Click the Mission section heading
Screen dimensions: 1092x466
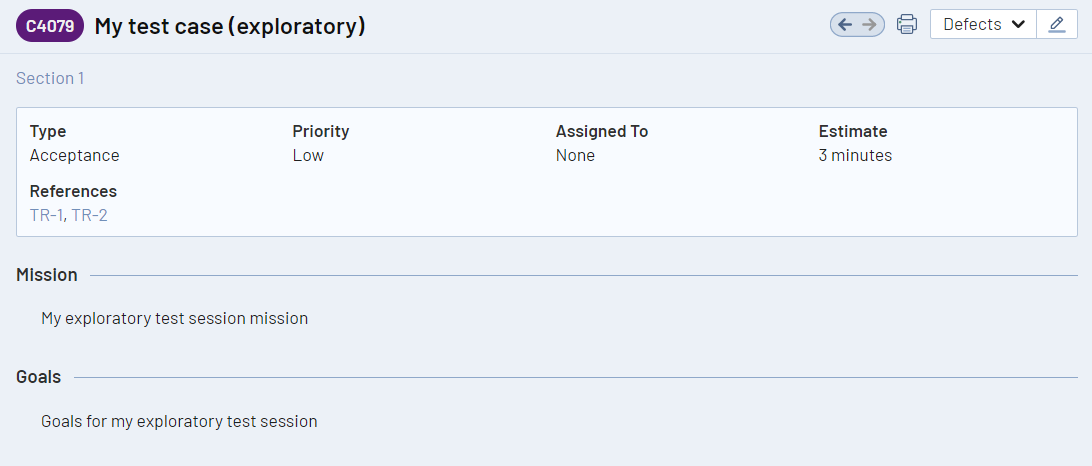[x=47, y=275]
